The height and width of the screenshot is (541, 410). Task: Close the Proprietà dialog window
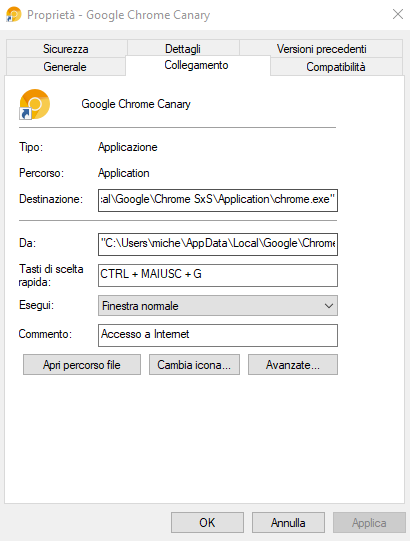click(x=398, y=14)
